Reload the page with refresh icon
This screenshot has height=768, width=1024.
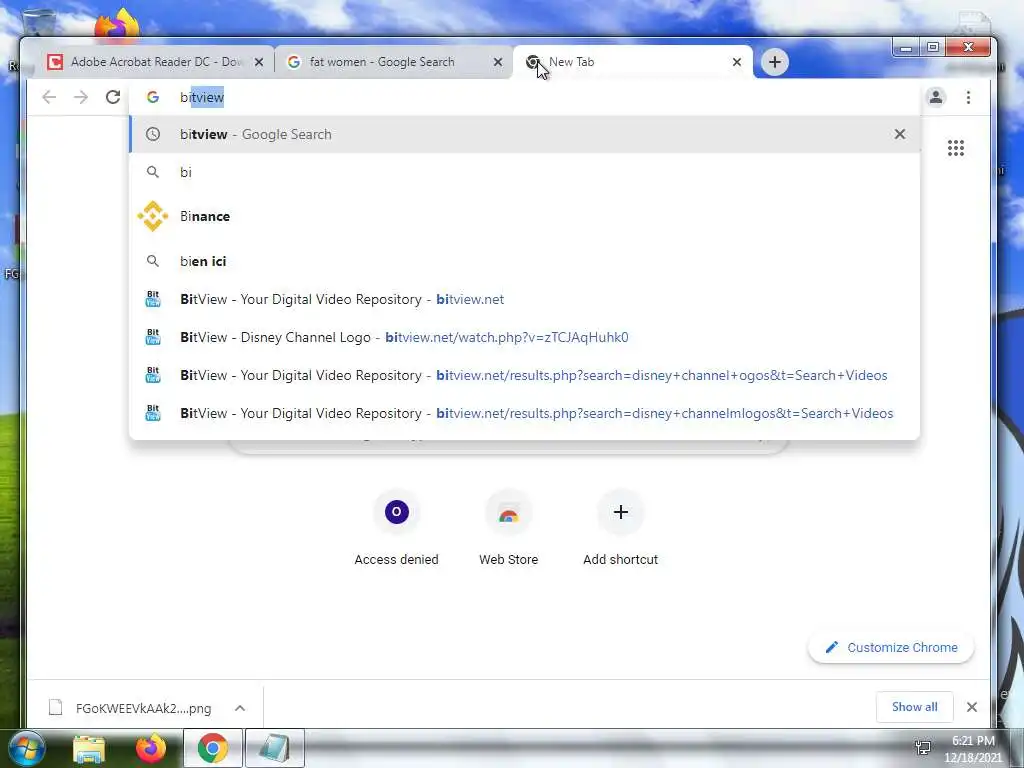coord(113,97)
